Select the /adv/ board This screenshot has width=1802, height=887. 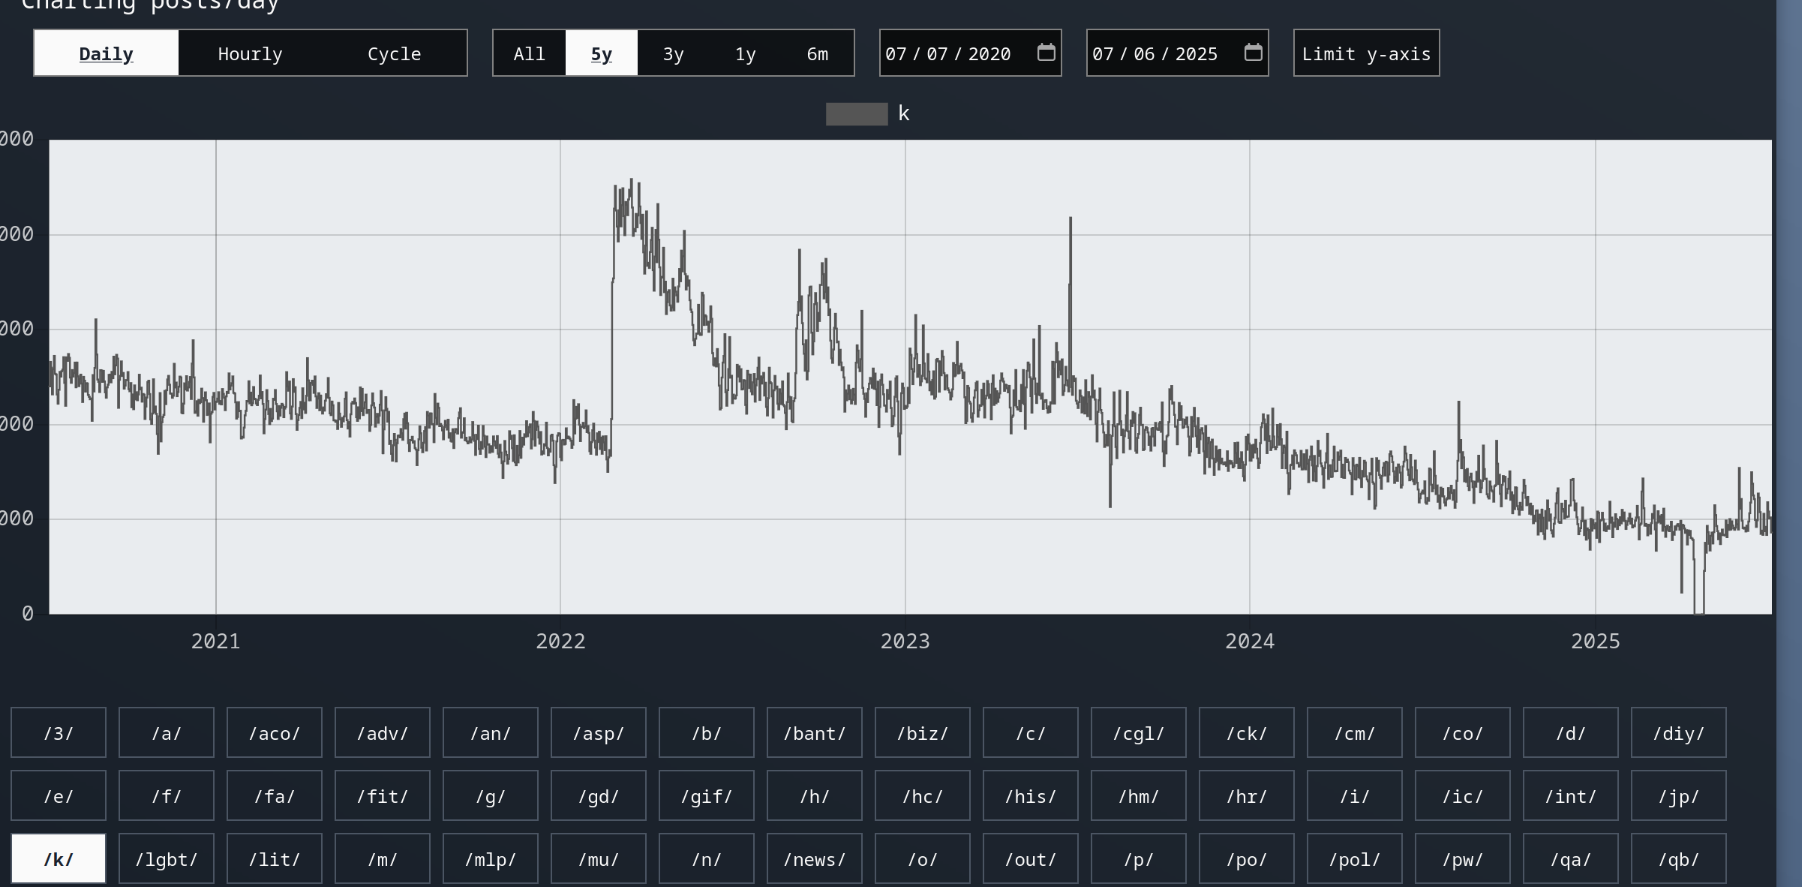click(x=382, y=733)
